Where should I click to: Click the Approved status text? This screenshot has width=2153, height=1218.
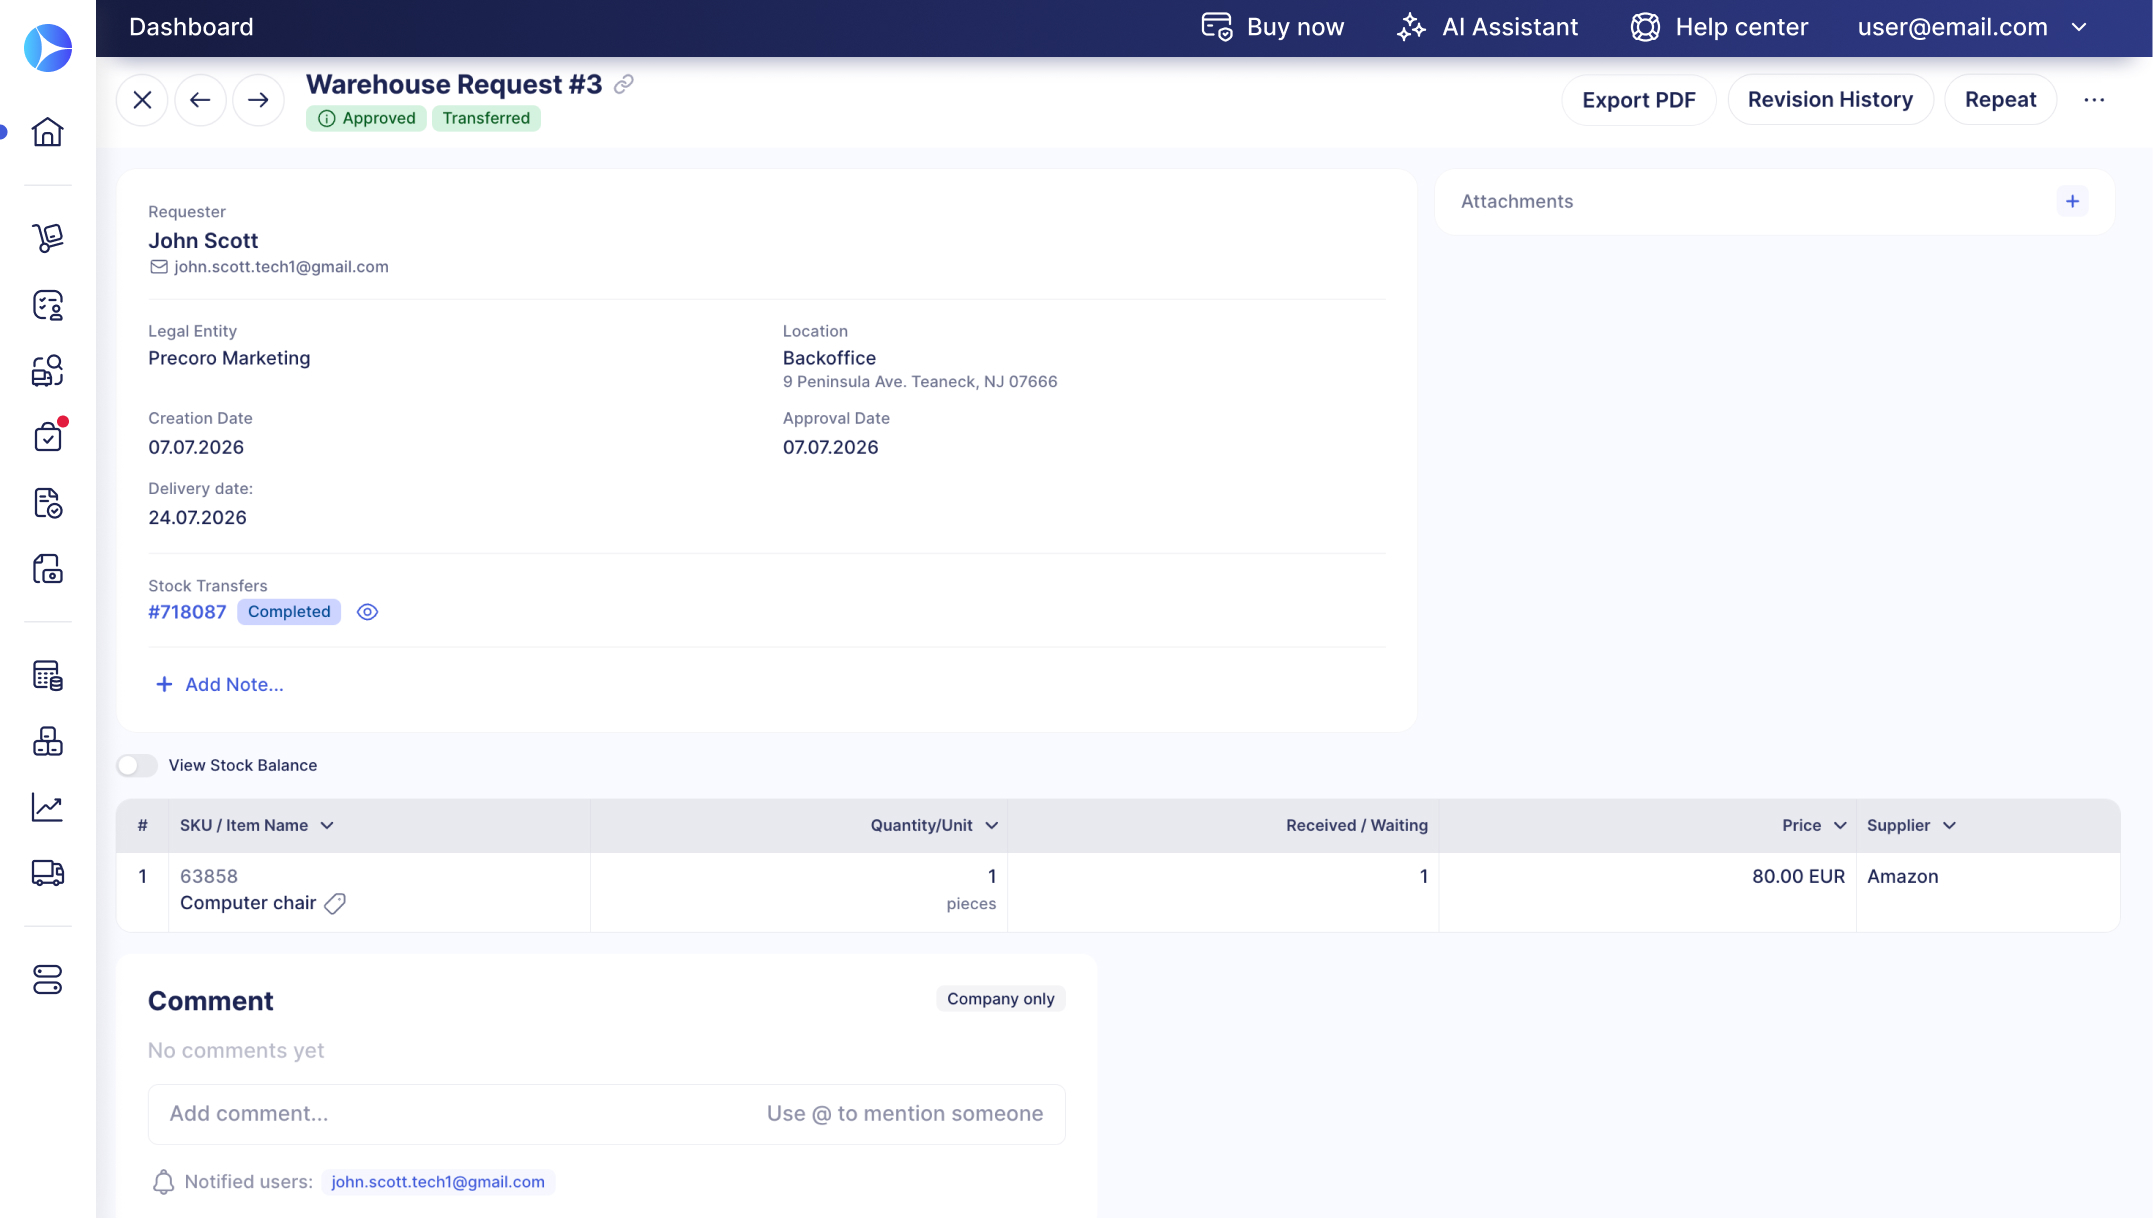click(x=379, y=118)
